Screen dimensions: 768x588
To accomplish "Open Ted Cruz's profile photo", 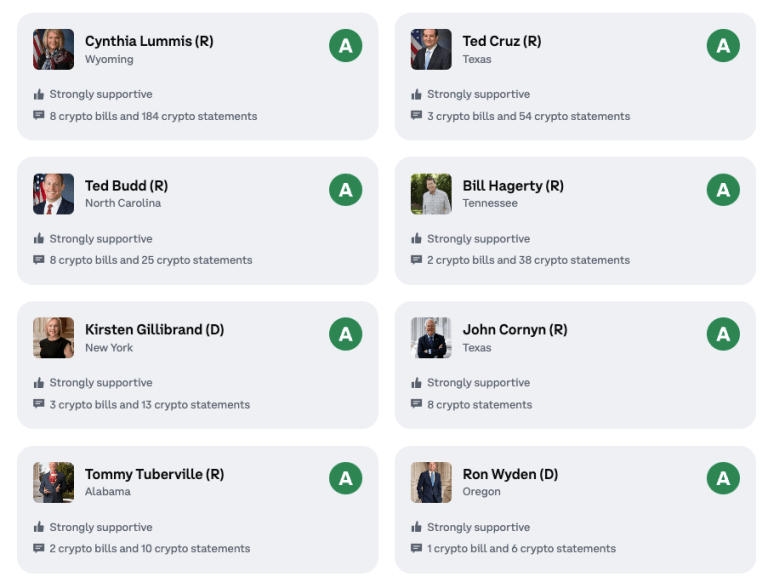I will [431, 49].
